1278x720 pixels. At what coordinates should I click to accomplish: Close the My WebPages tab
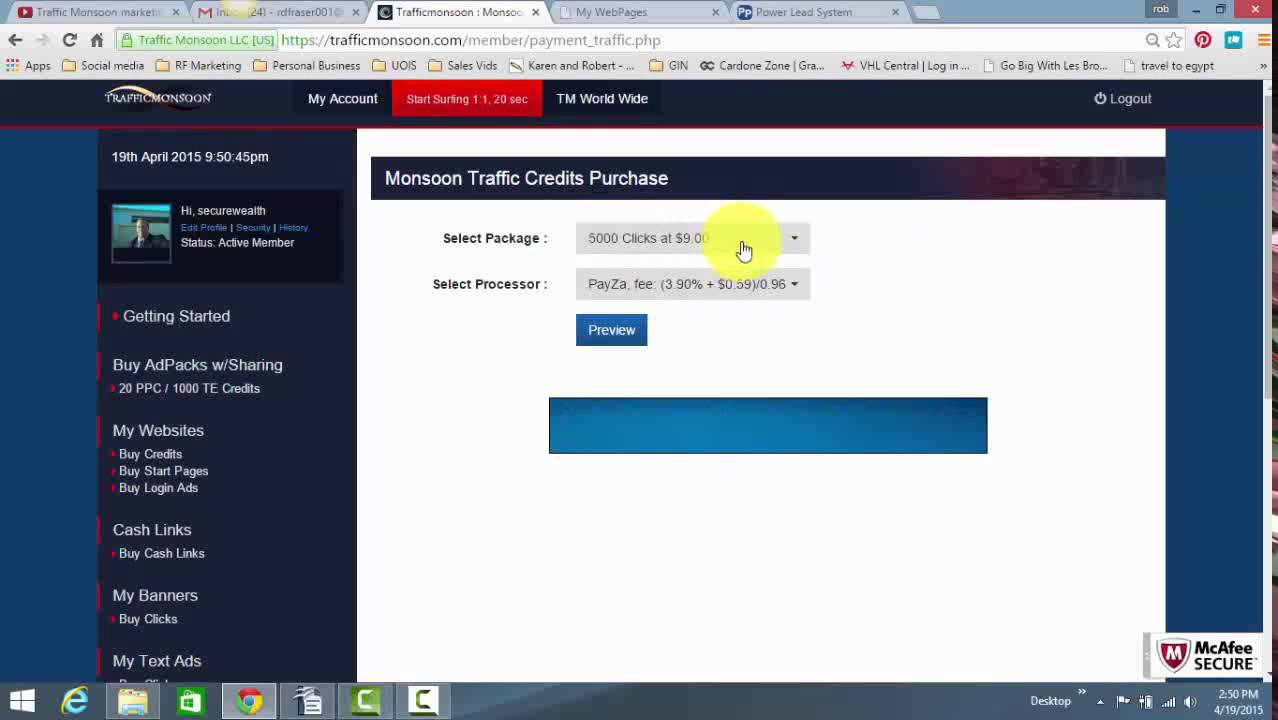(715, 12)
